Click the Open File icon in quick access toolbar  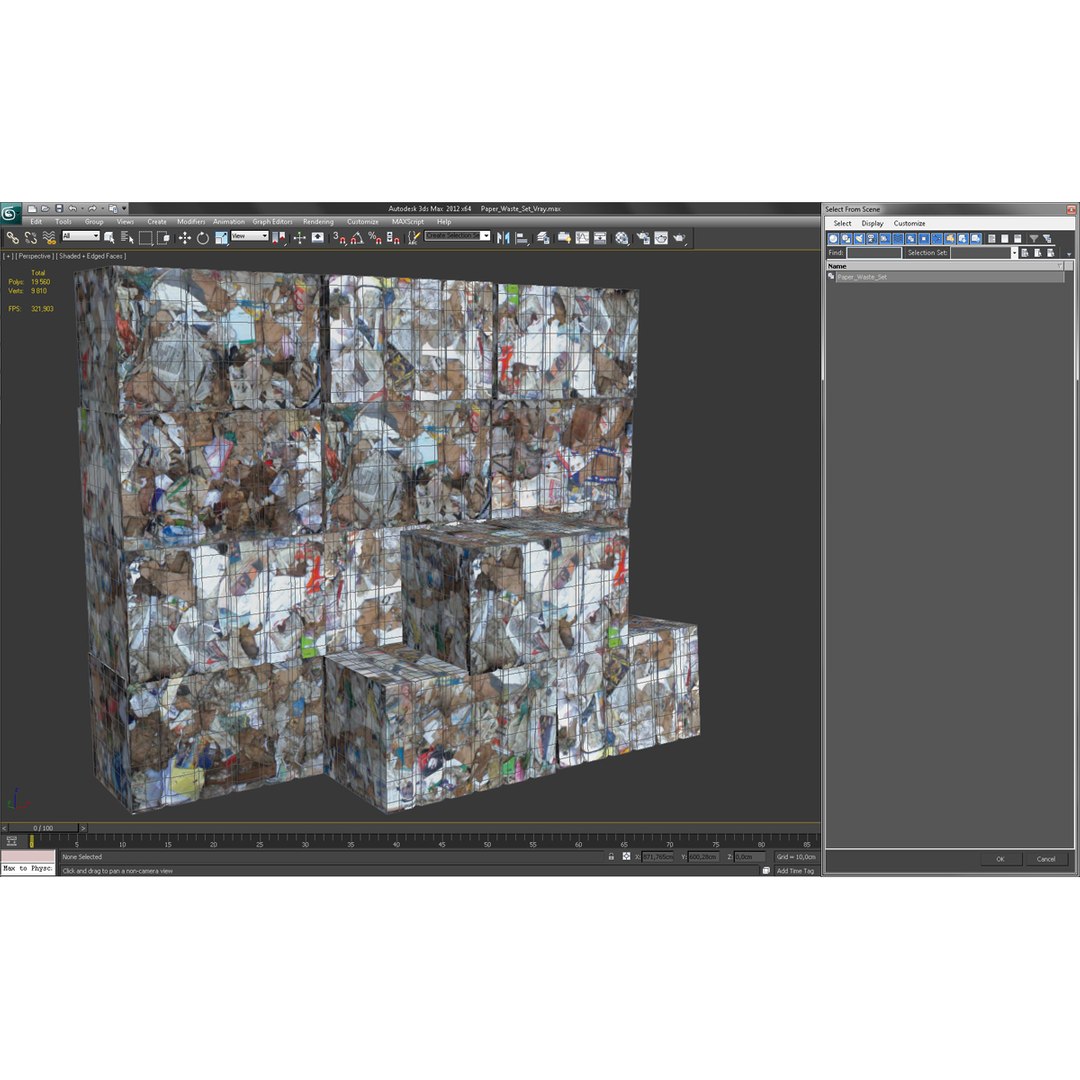click(45, 209)
